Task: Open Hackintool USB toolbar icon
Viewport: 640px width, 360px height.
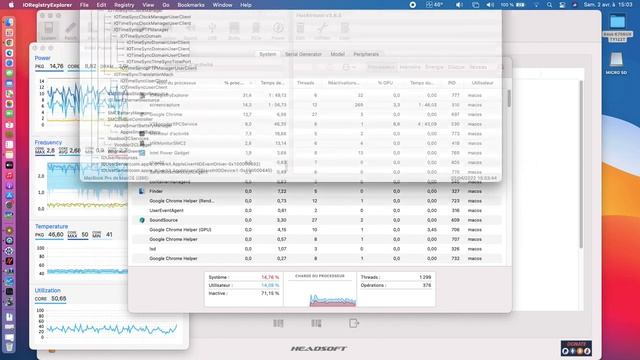Action: [212, 31]
